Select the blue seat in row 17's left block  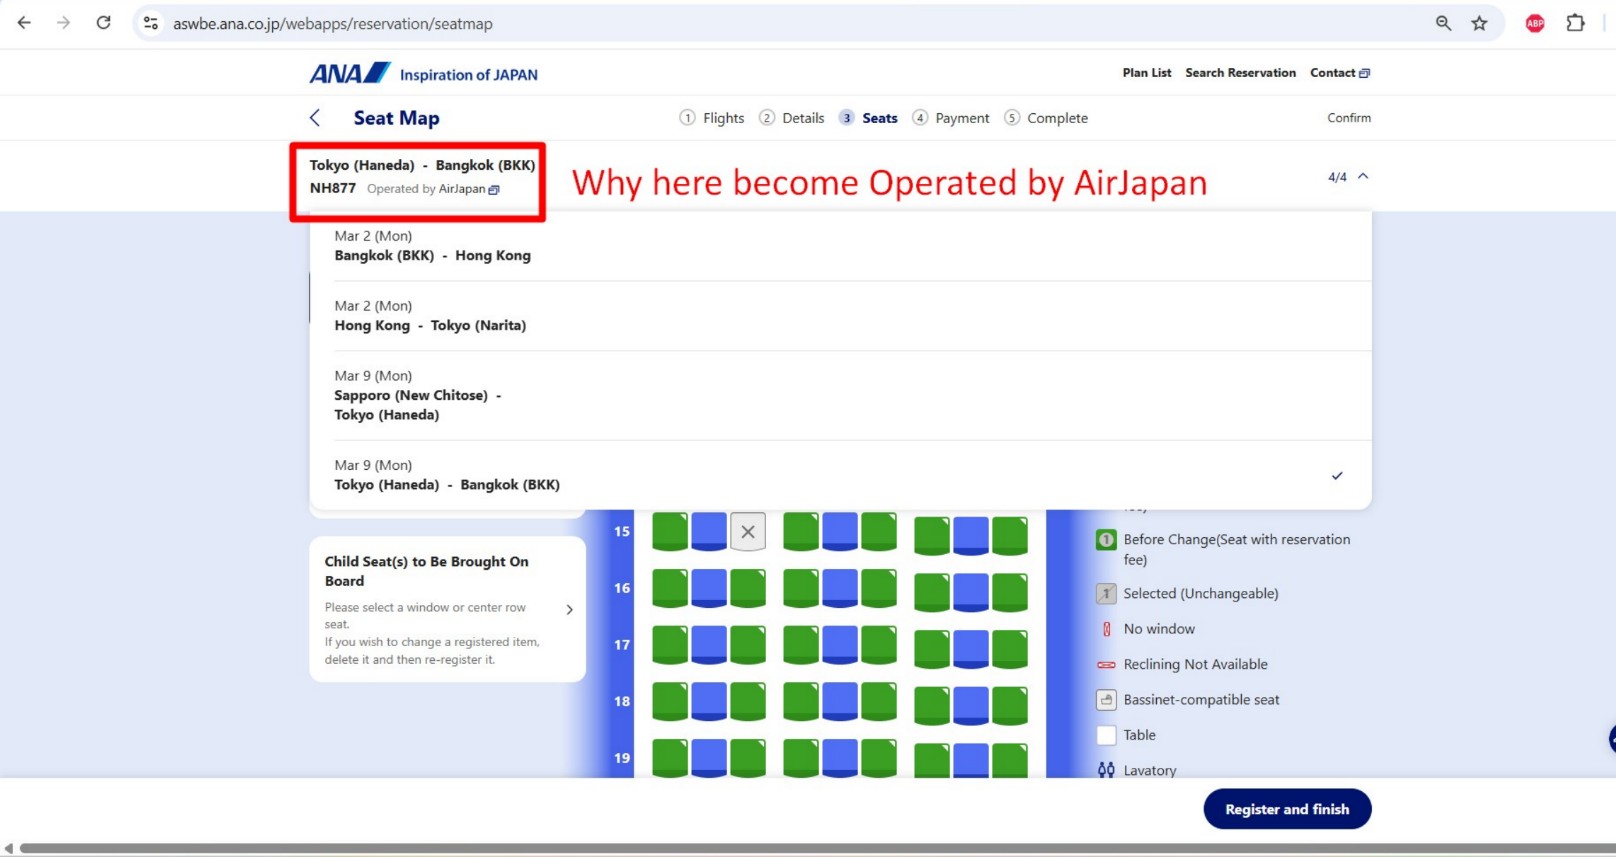[x=709, y=645]
